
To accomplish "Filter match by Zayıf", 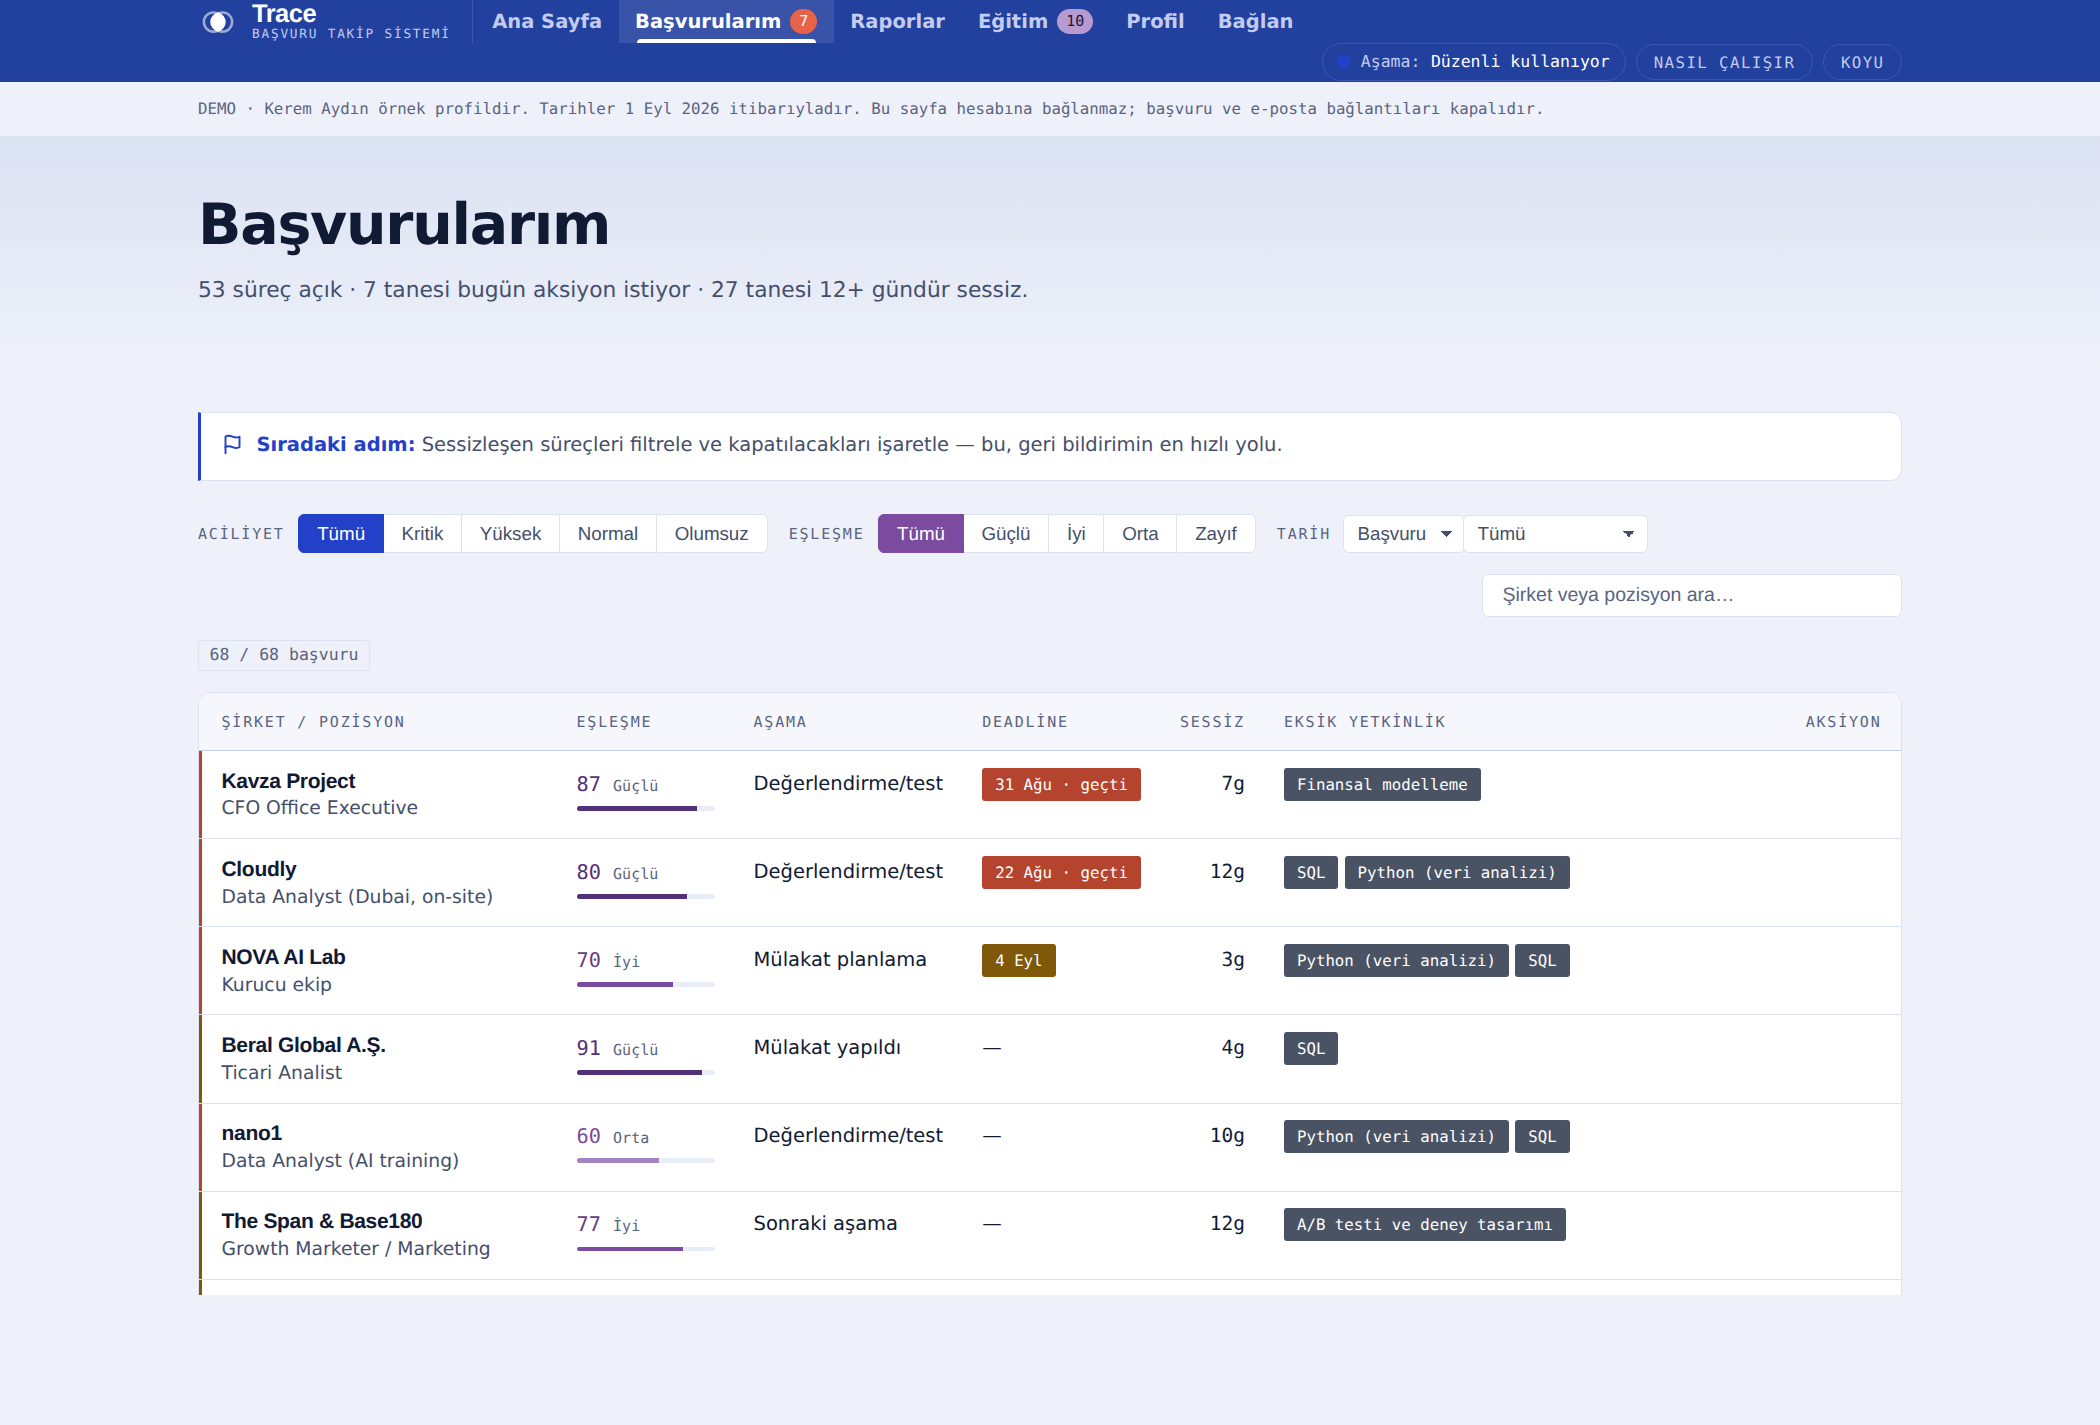I will [1215, 534].
